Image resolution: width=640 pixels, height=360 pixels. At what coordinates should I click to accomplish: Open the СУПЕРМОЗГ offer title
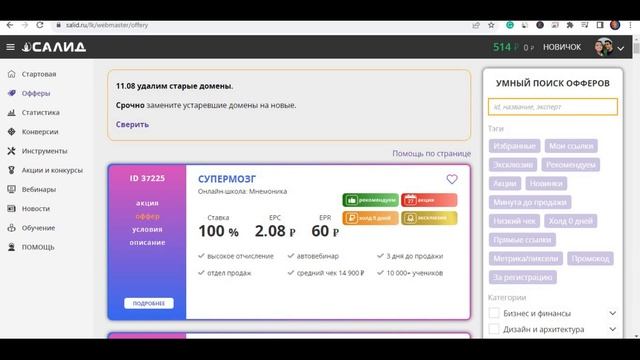pyautogui.click(x=227, y=179)
